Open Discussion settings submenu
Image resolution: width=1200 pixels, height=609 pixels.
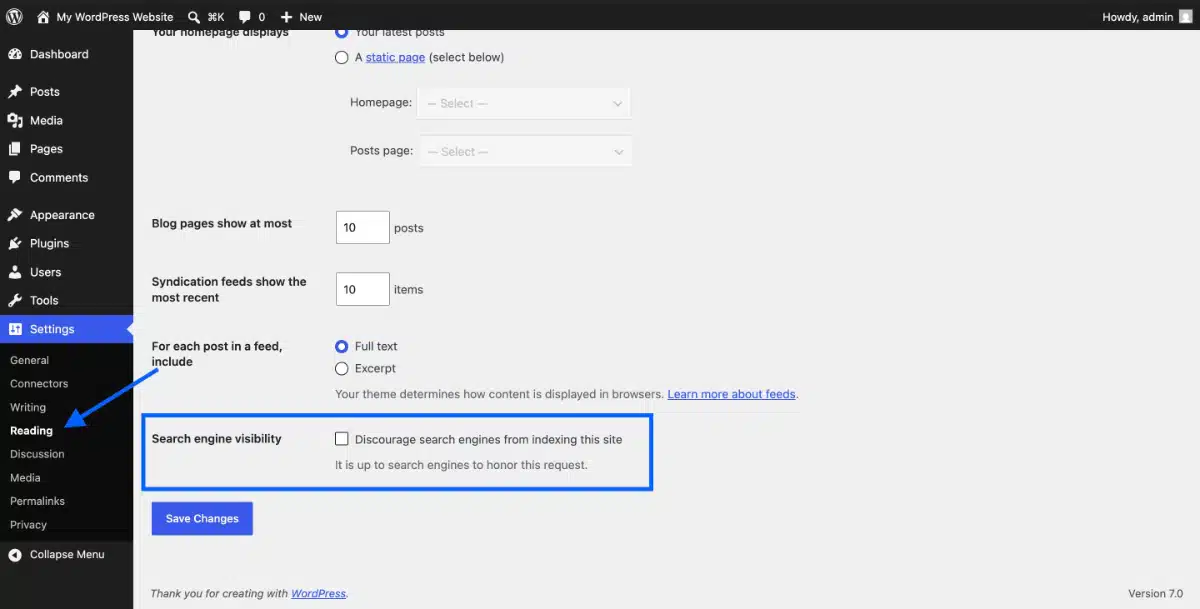click(37, 454)
